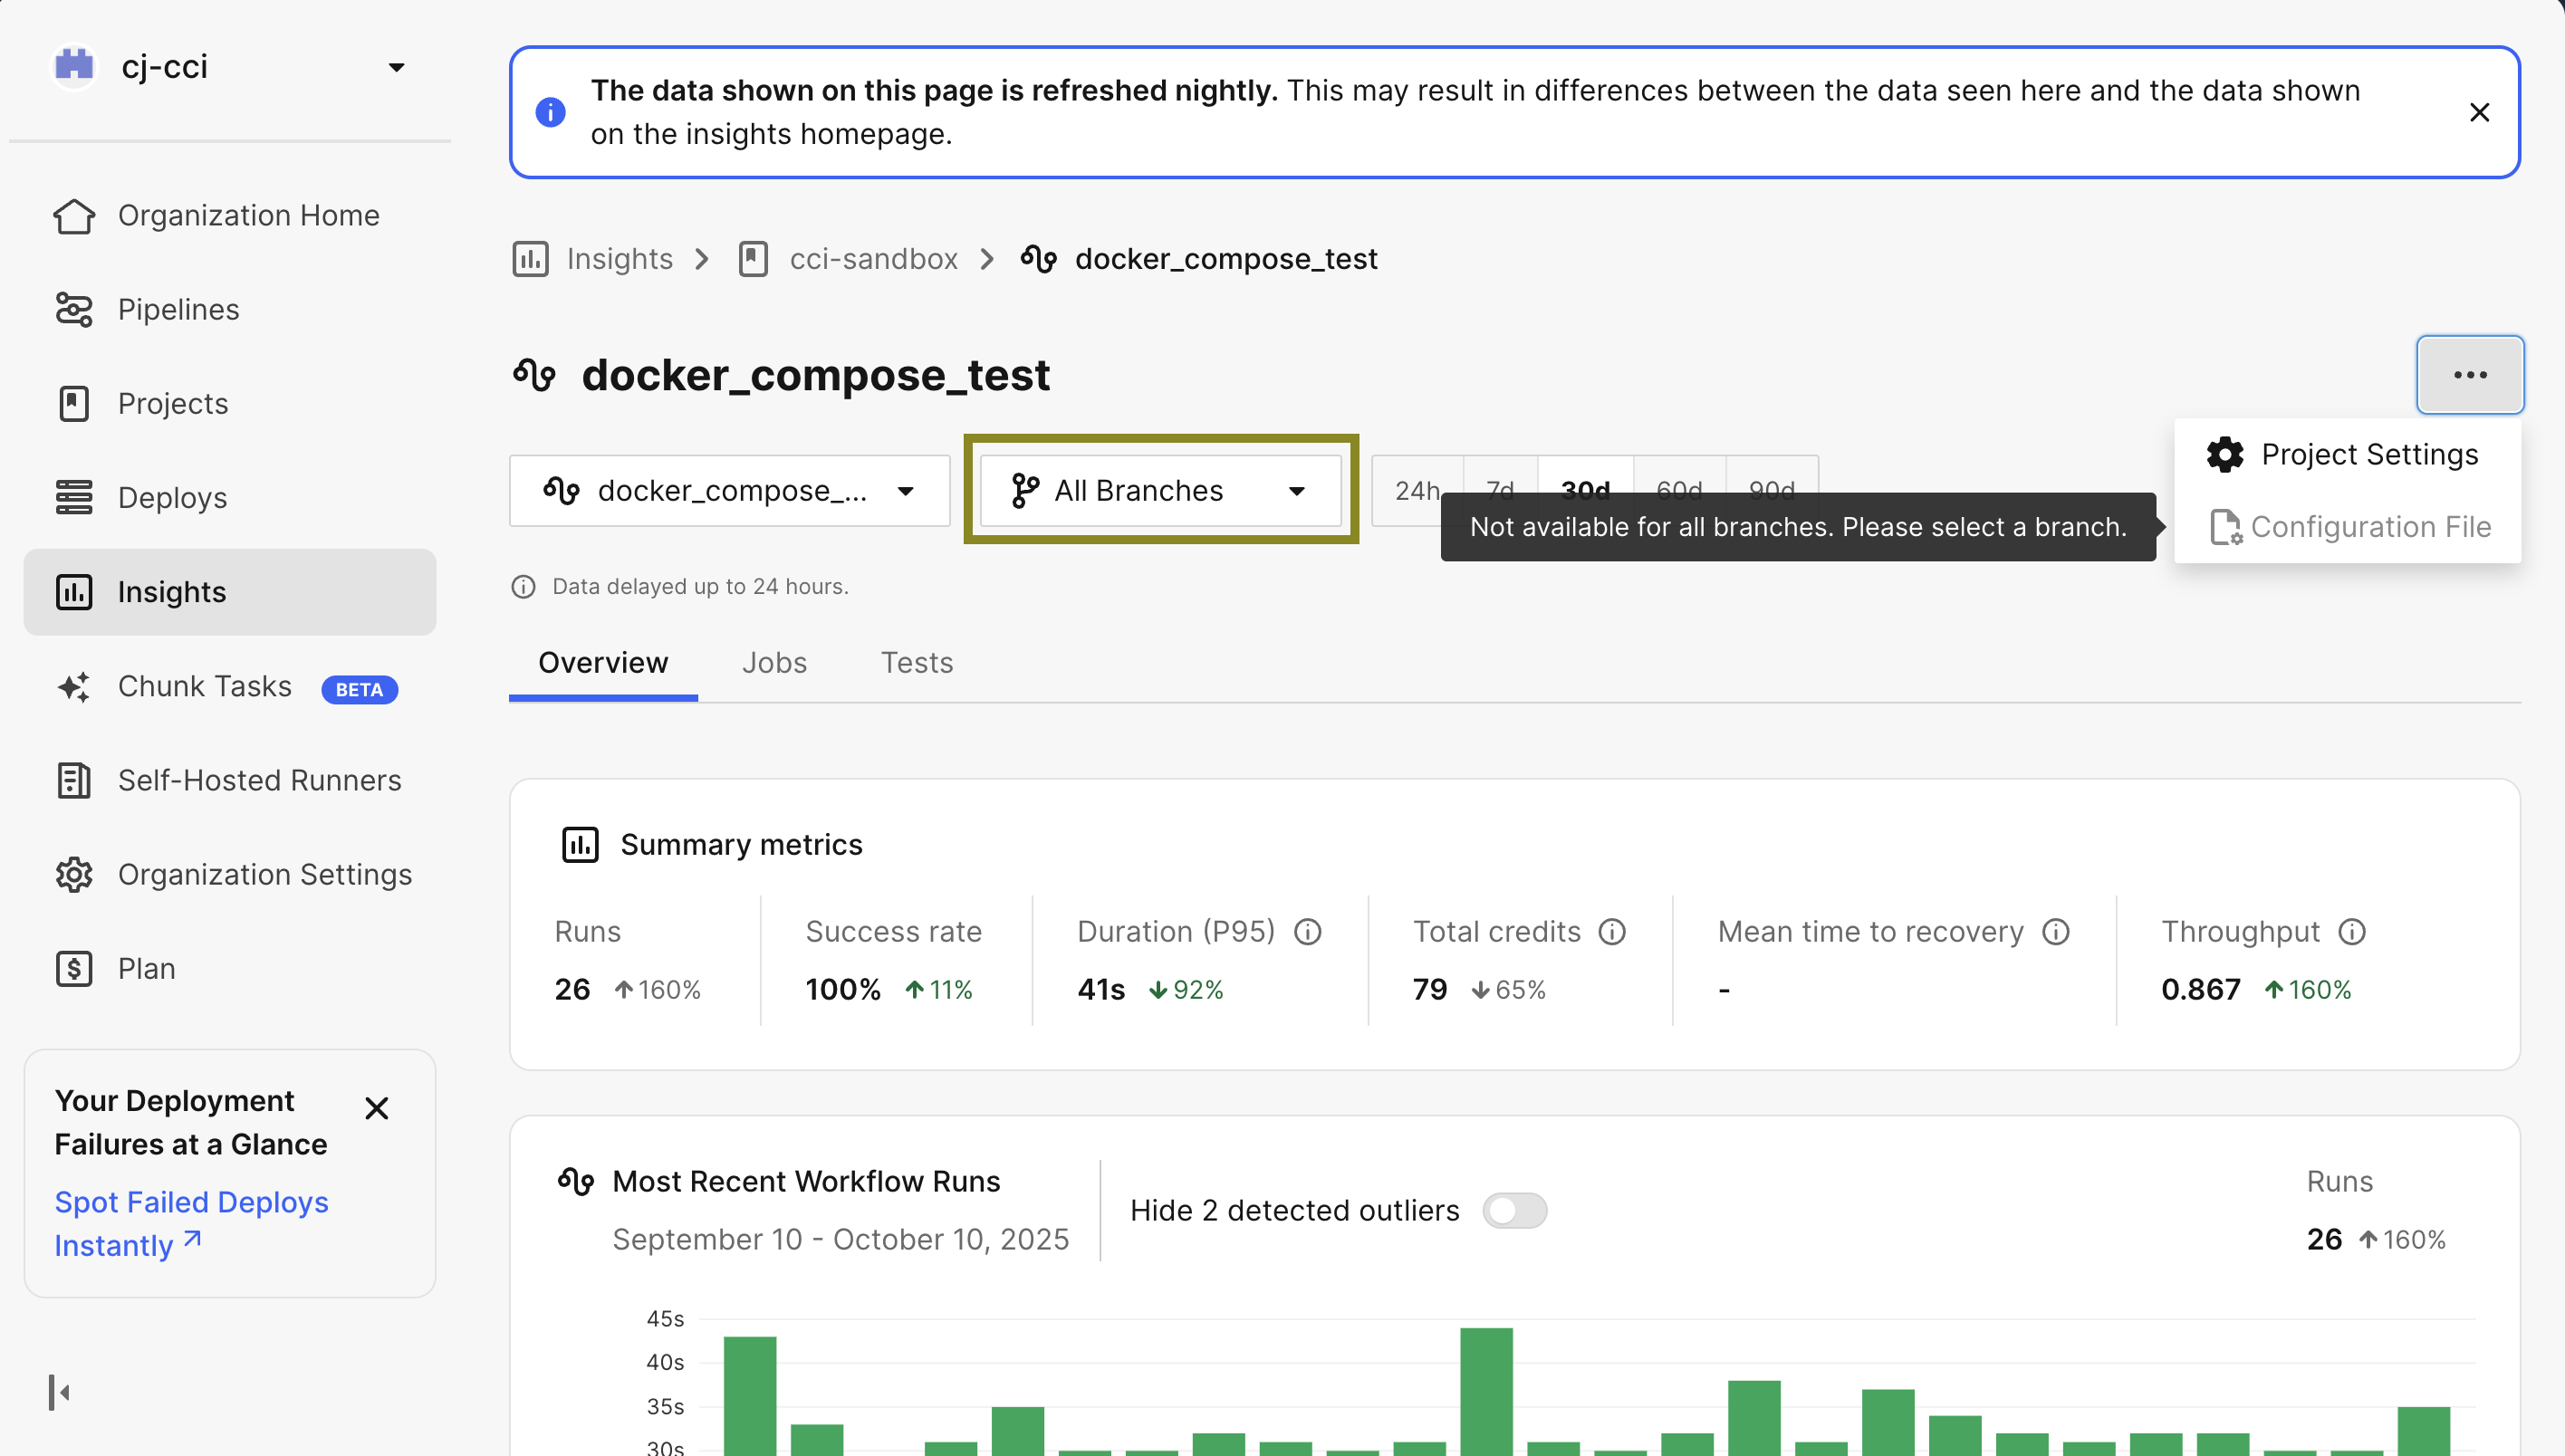Dismiss the Deployment Failures promo card

pos(376,1108)
